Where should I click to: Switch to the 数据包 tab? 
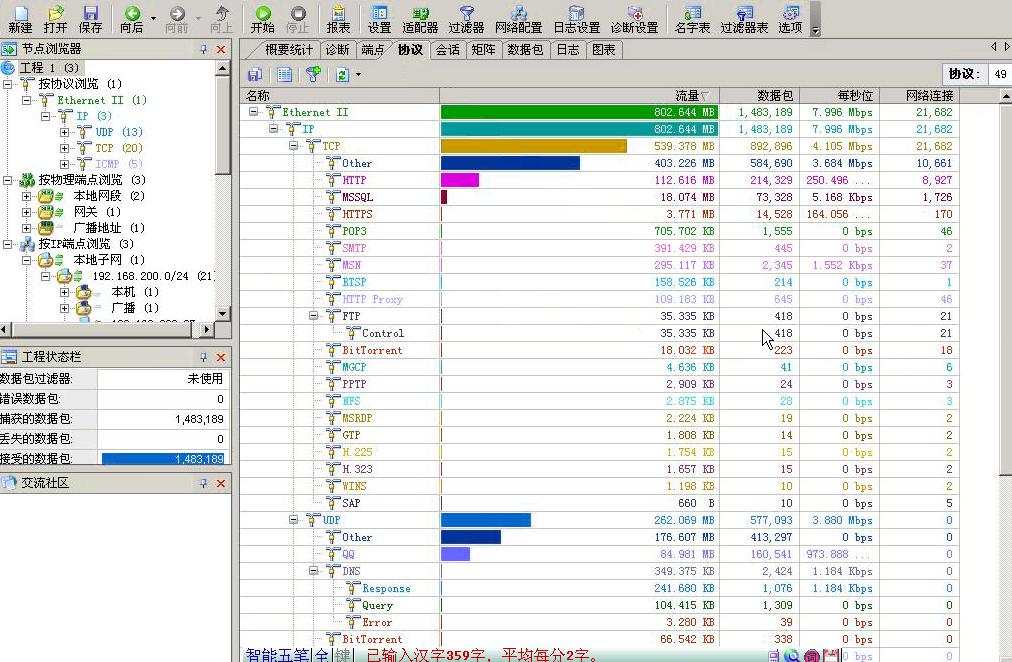[x=525, y=49]
